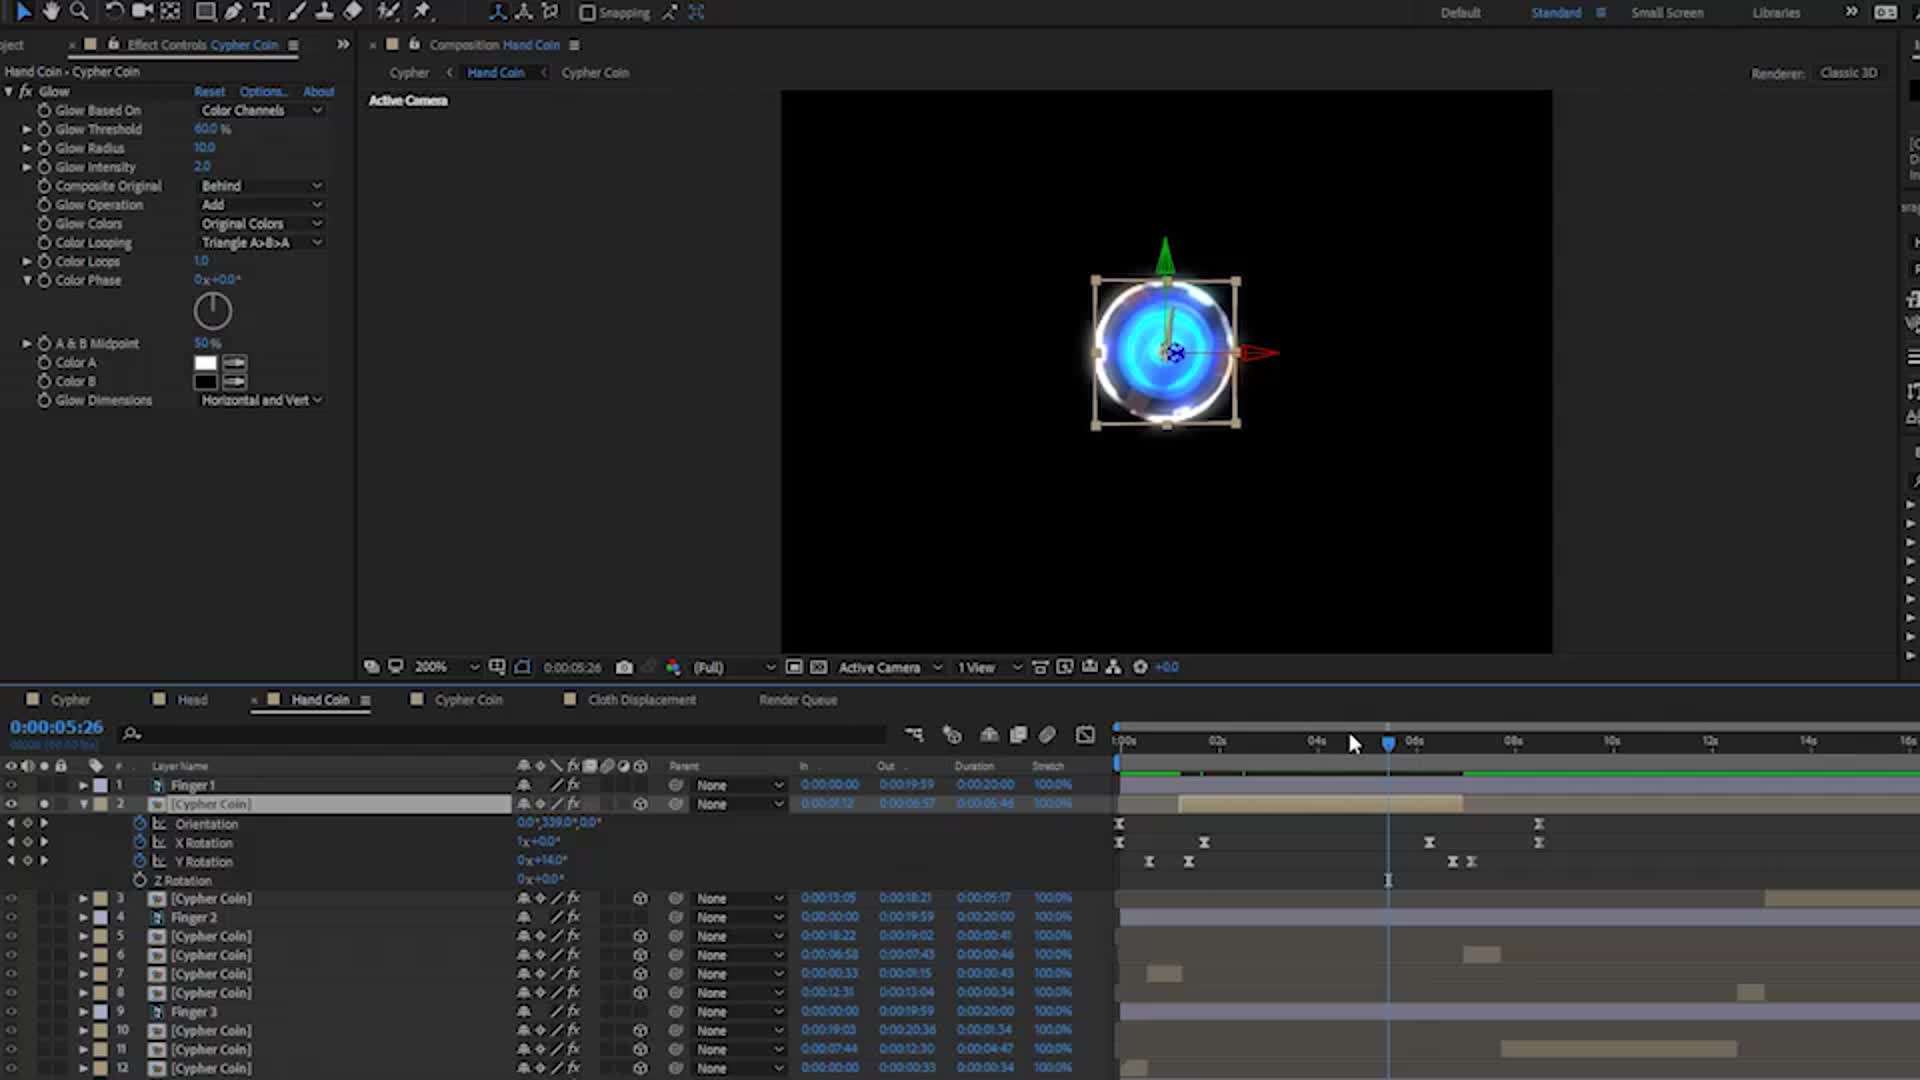Open the Color Looping dropdown
The width and height of the screenshot is (1920, 1080).
pos(261,243)
